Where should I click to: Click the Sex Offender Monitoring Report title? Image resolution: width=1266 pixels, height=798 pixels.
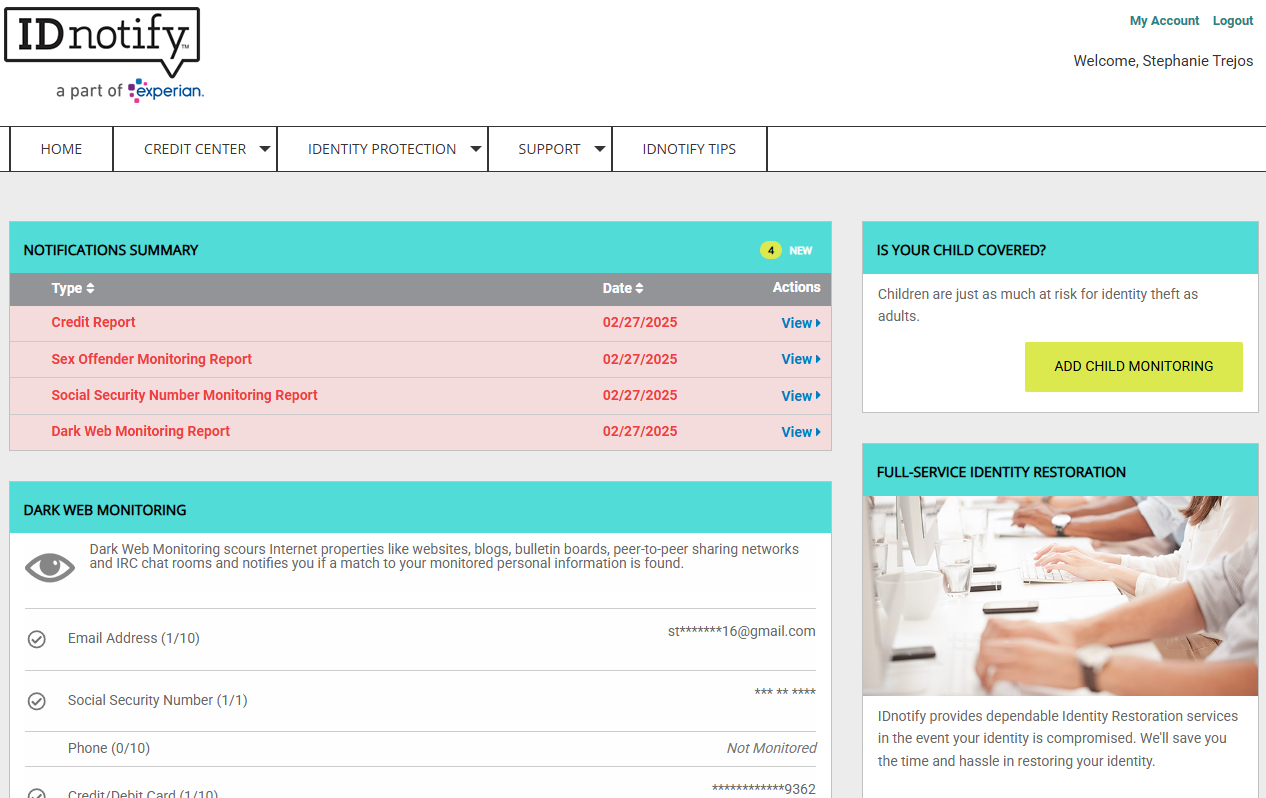click(x=152, y=359)
